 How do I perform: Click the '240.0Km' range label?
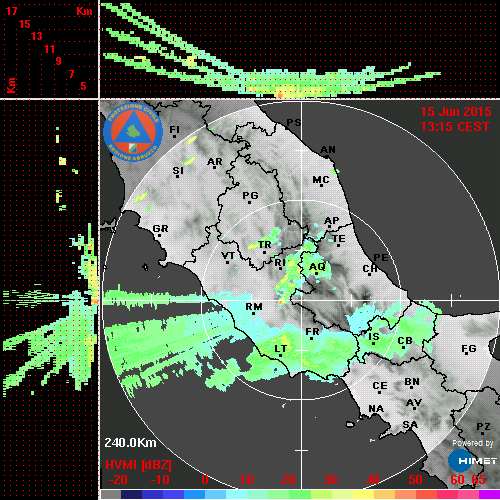pos(130,443)
